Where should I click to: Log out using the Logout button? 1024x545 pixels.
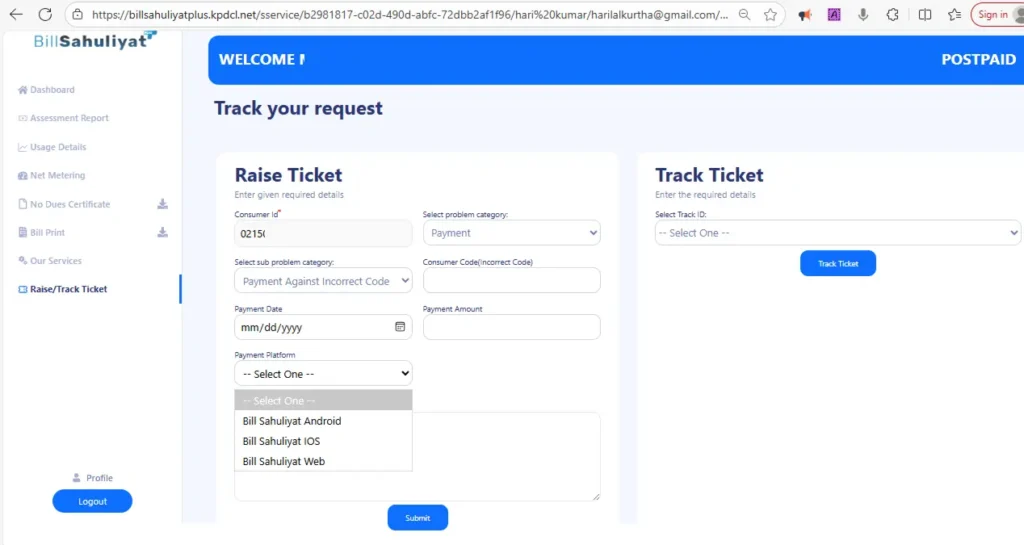(x=92, y=501)
